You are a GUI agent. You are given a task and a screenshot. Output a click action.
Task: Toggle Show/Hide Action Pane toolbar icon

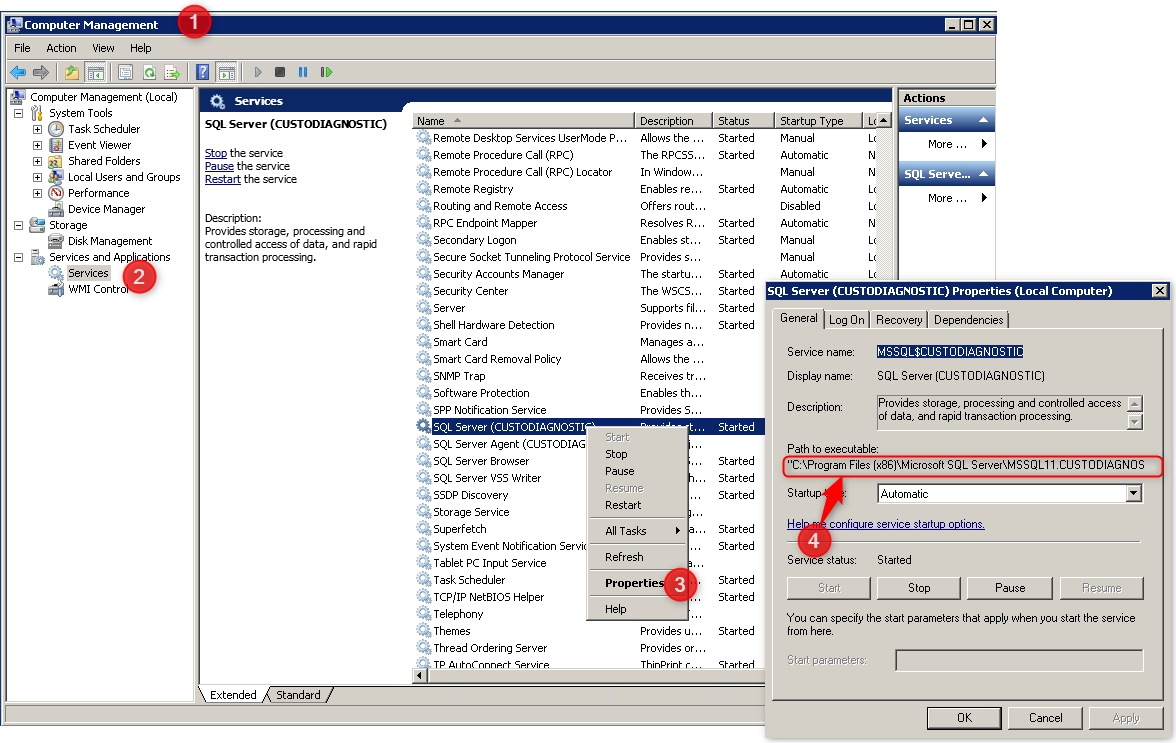click(226, 72)
